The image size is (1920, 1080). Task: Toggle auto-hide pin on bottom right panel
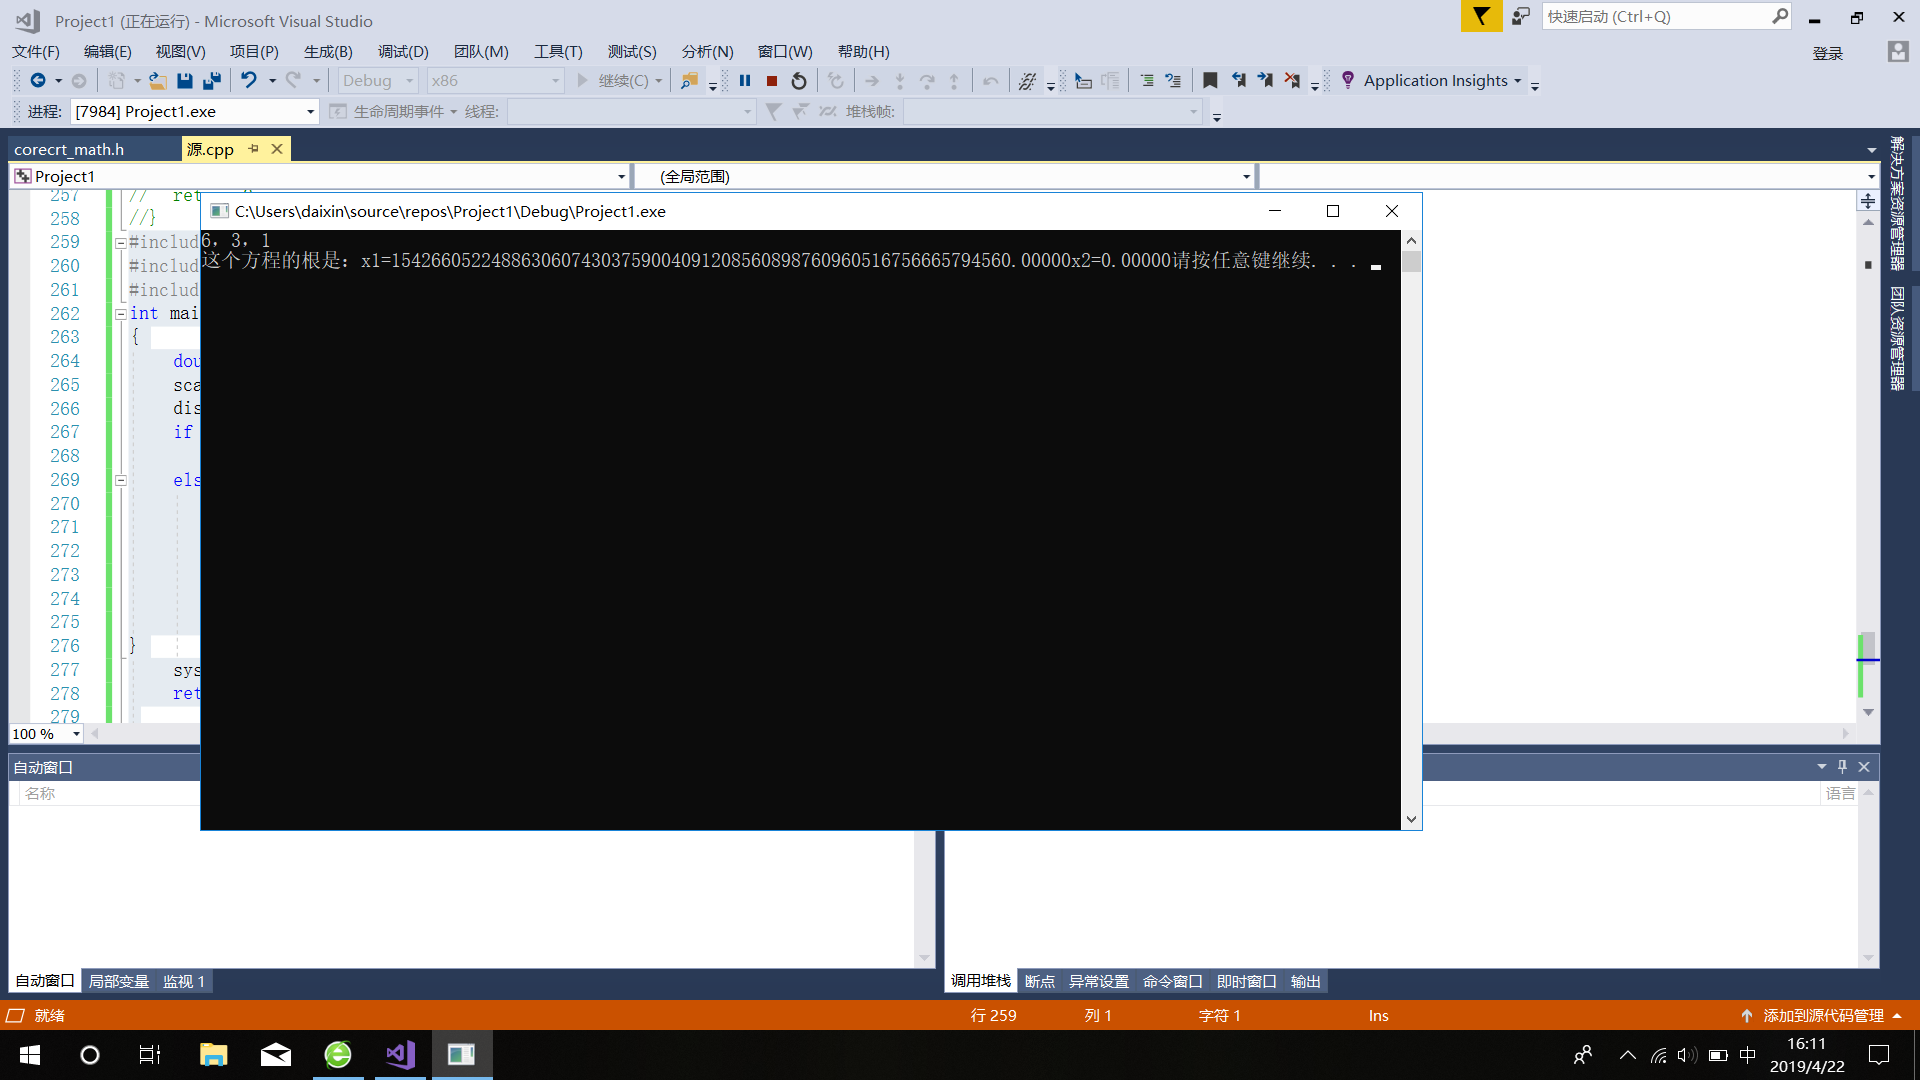click(x=1842, y=767)
